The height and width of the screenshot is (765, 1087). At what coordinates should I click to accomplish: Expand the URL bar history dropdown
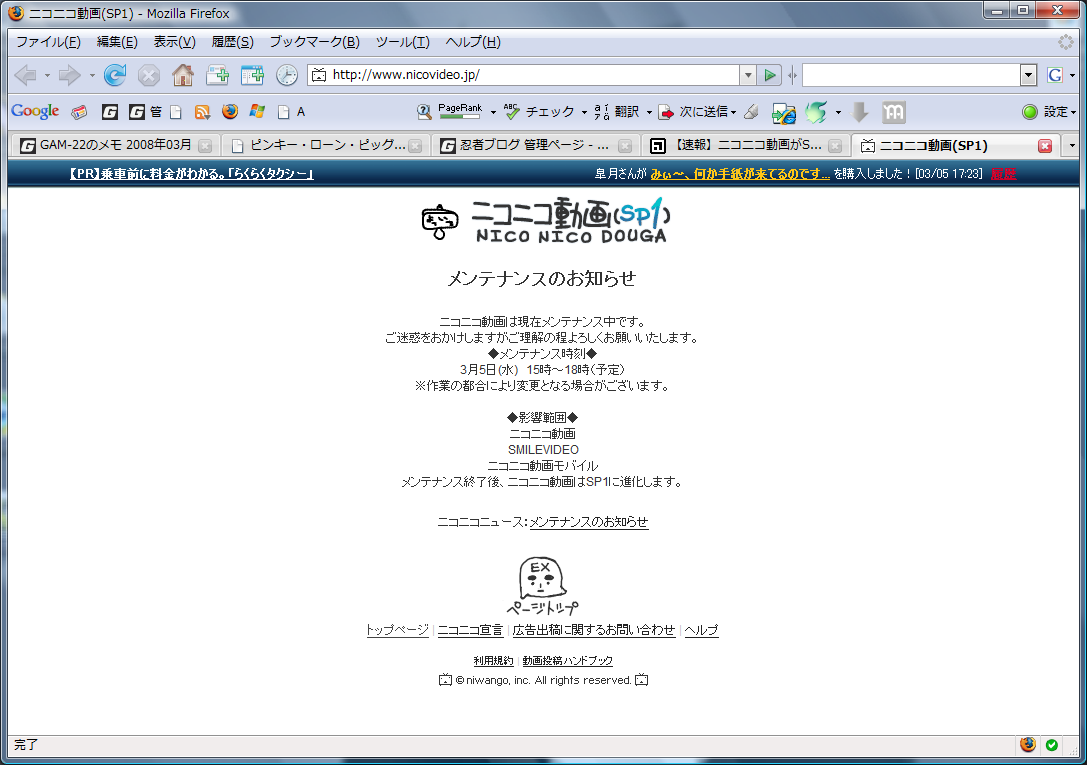pyautogui.click(x=747, y=75)
